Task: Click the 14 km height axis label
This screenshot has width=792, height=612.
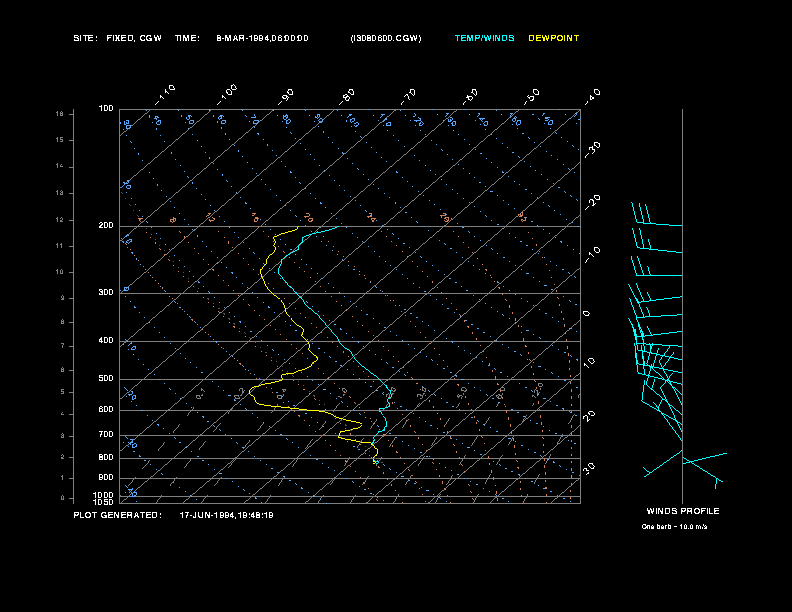Action: [x=60, y=166]
